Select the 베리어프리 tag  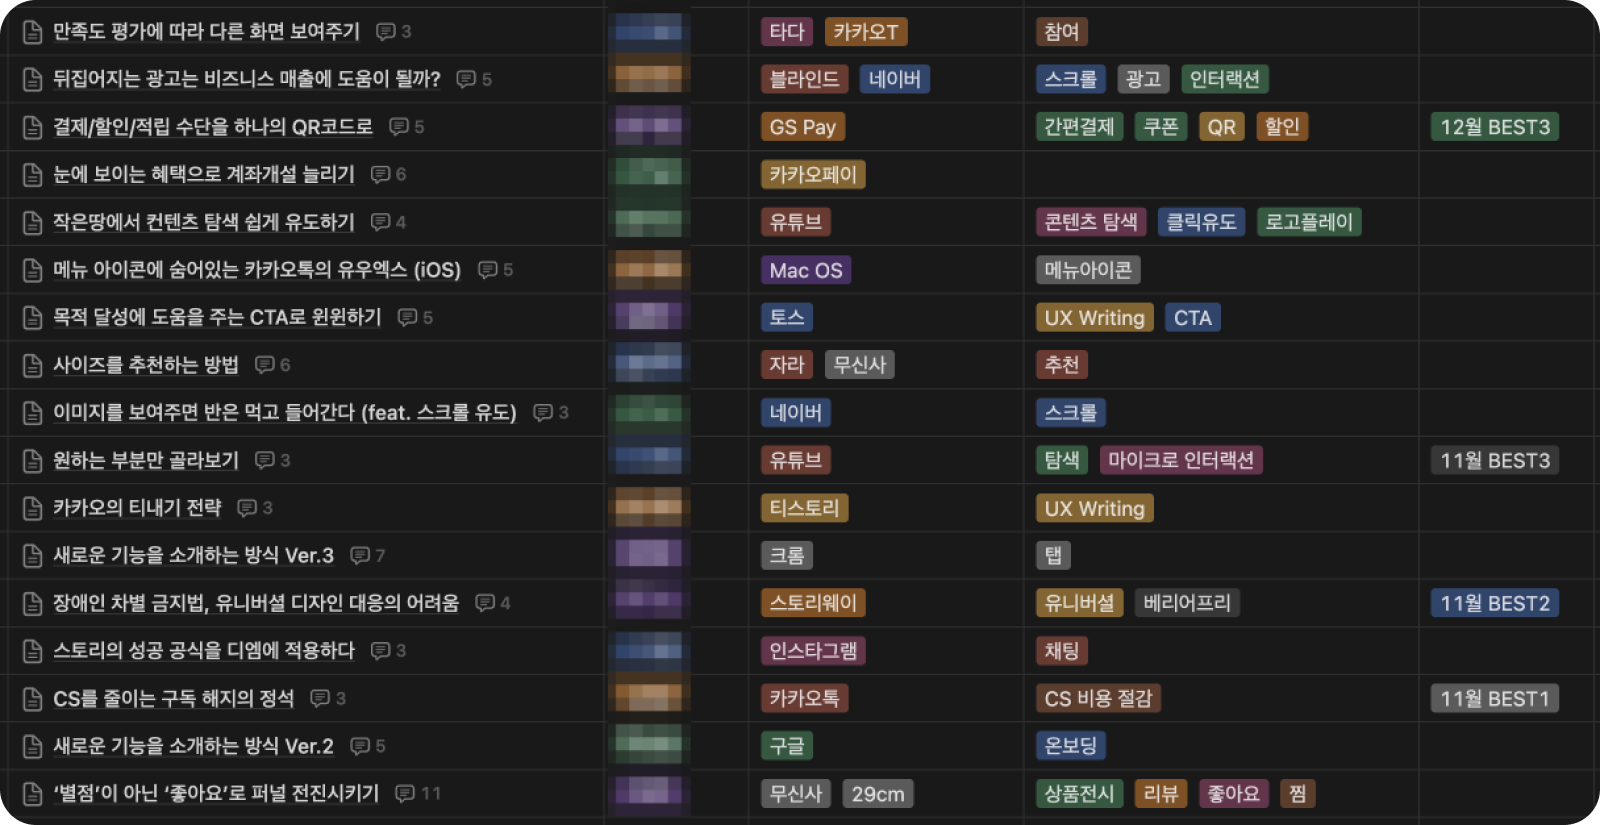[1187, 603]
